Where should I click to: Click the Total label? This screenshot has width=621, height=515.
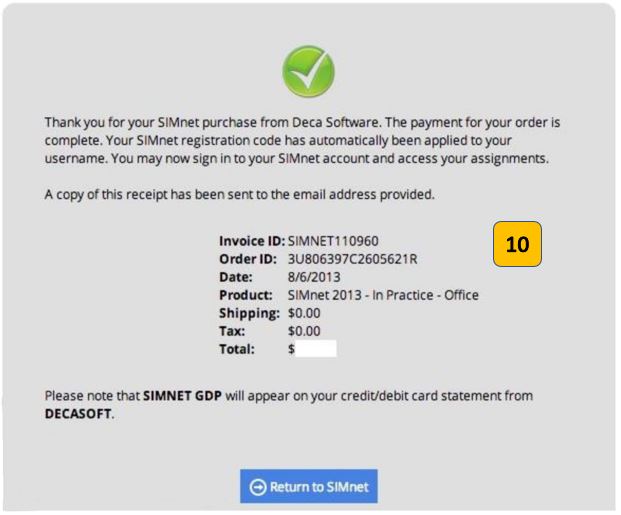(x=237, y=349)
